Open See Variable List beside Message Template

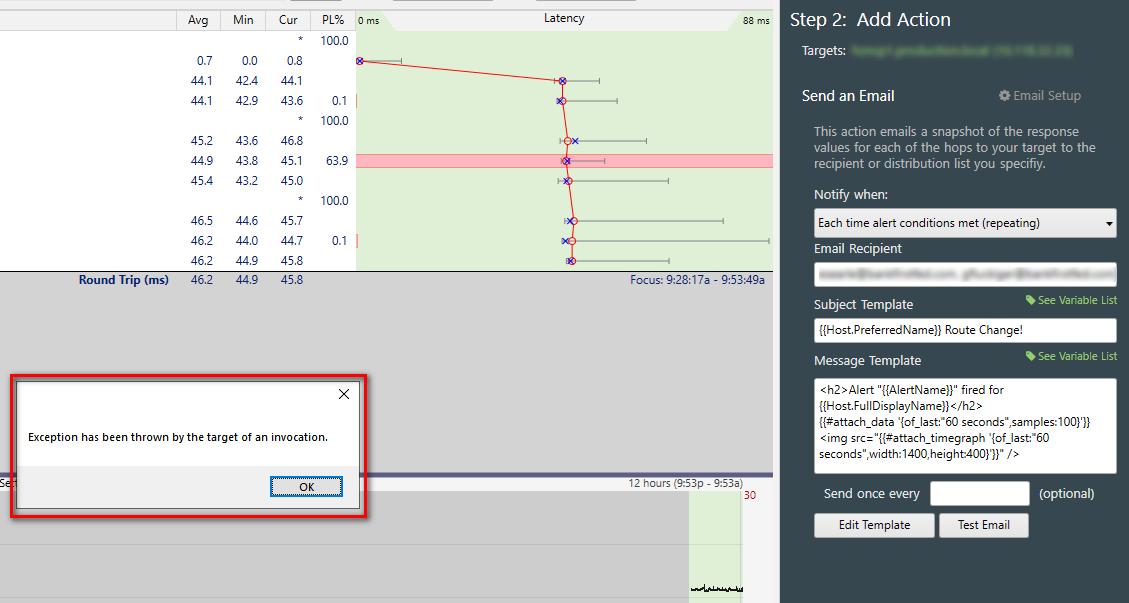(x=1071, y=356)
